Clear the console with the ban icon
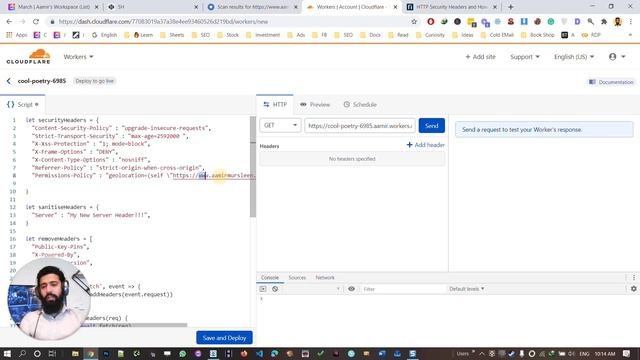The height and width of the screenshot is (360, 640). pyautogui.click(x=275, y=289)
